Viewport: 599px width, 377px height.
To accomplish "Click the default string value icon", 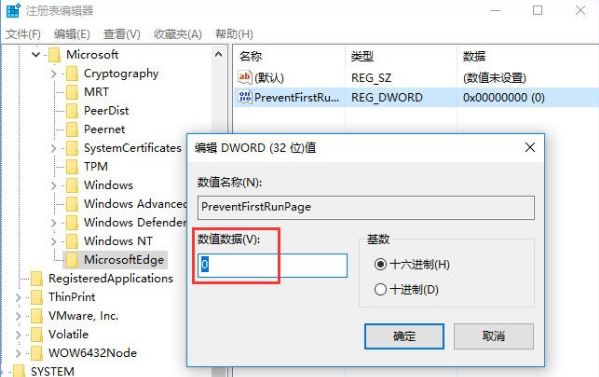I will pos(245,77).
